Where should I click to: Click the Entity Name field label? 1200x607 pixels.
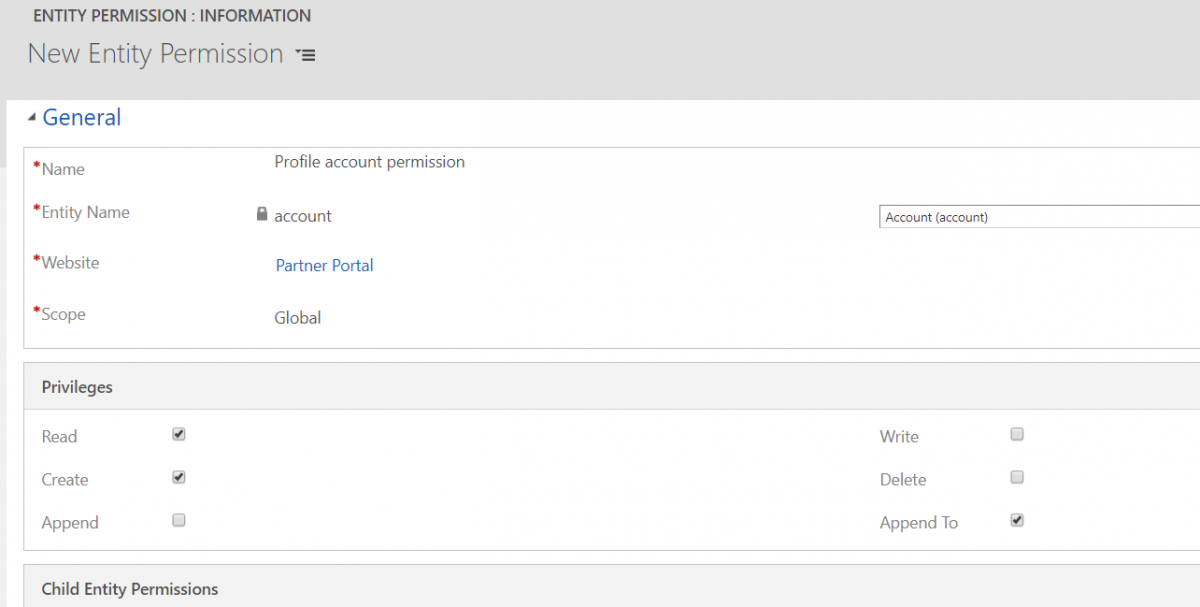pos(86,212)
